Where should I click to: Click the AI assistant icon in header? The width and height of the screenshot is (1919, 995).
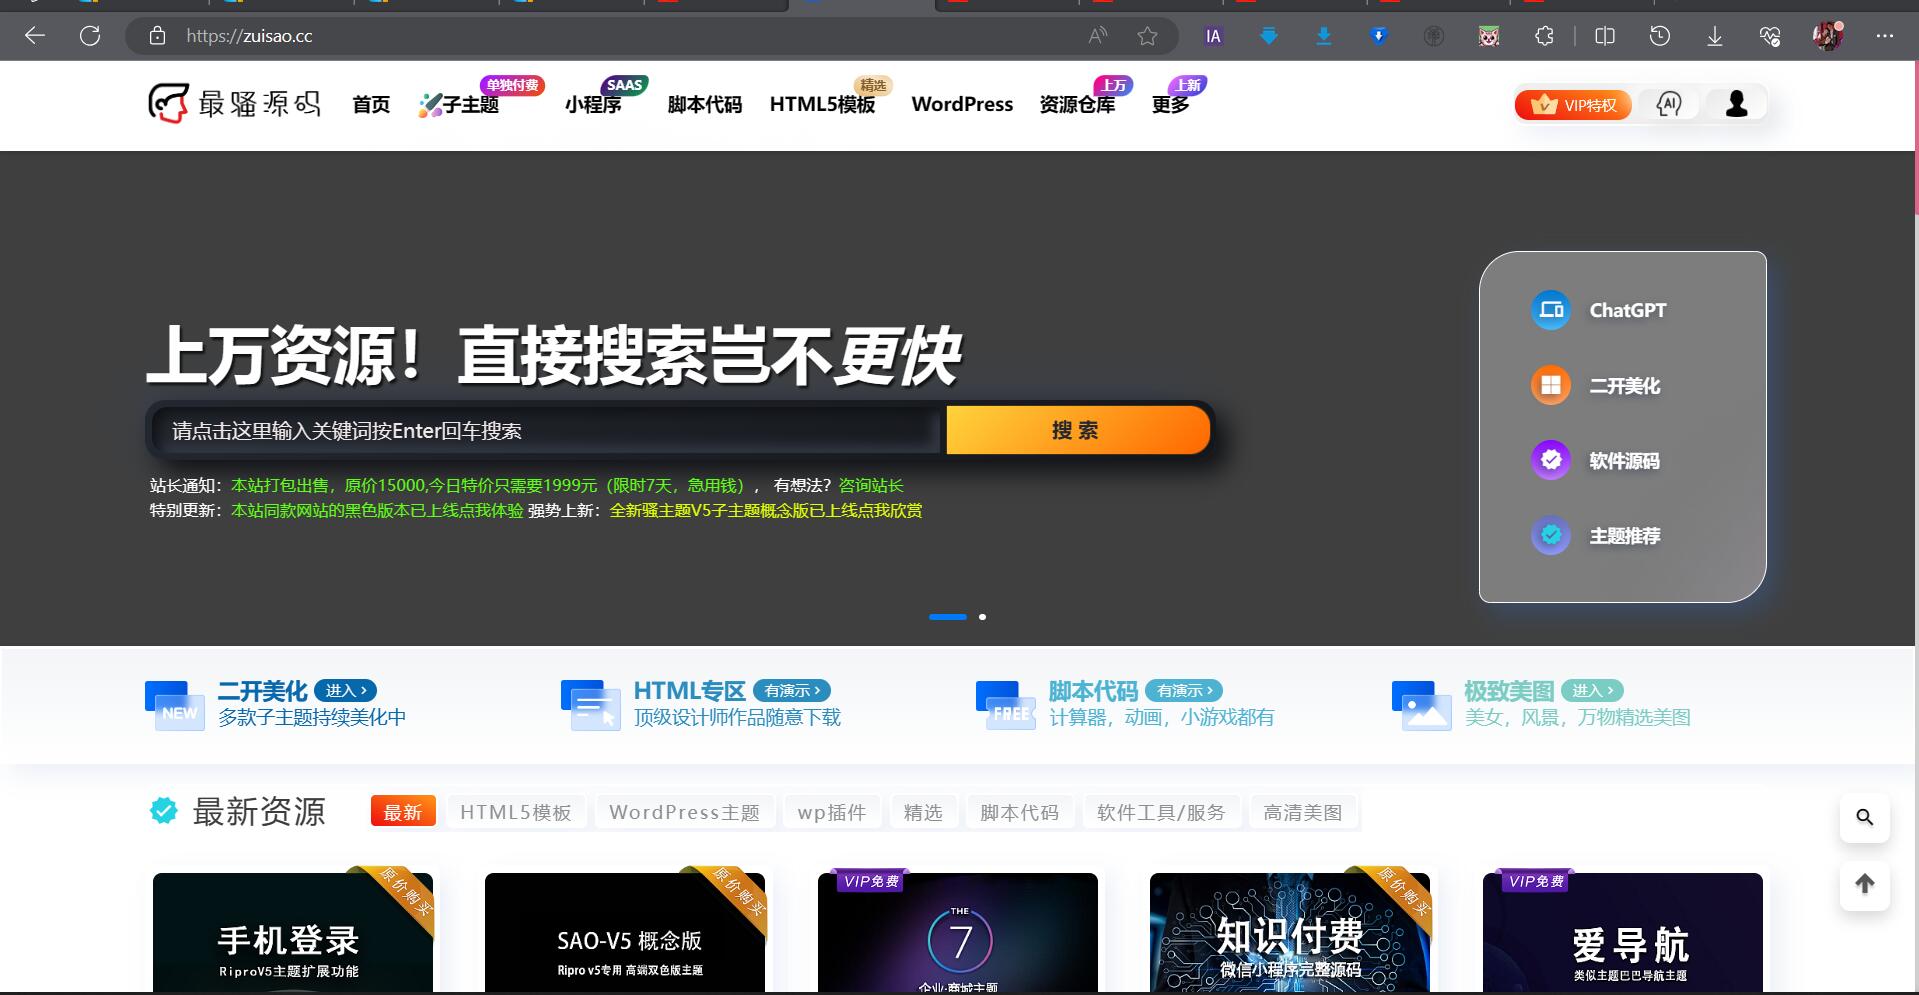(x=1669, y=104)
